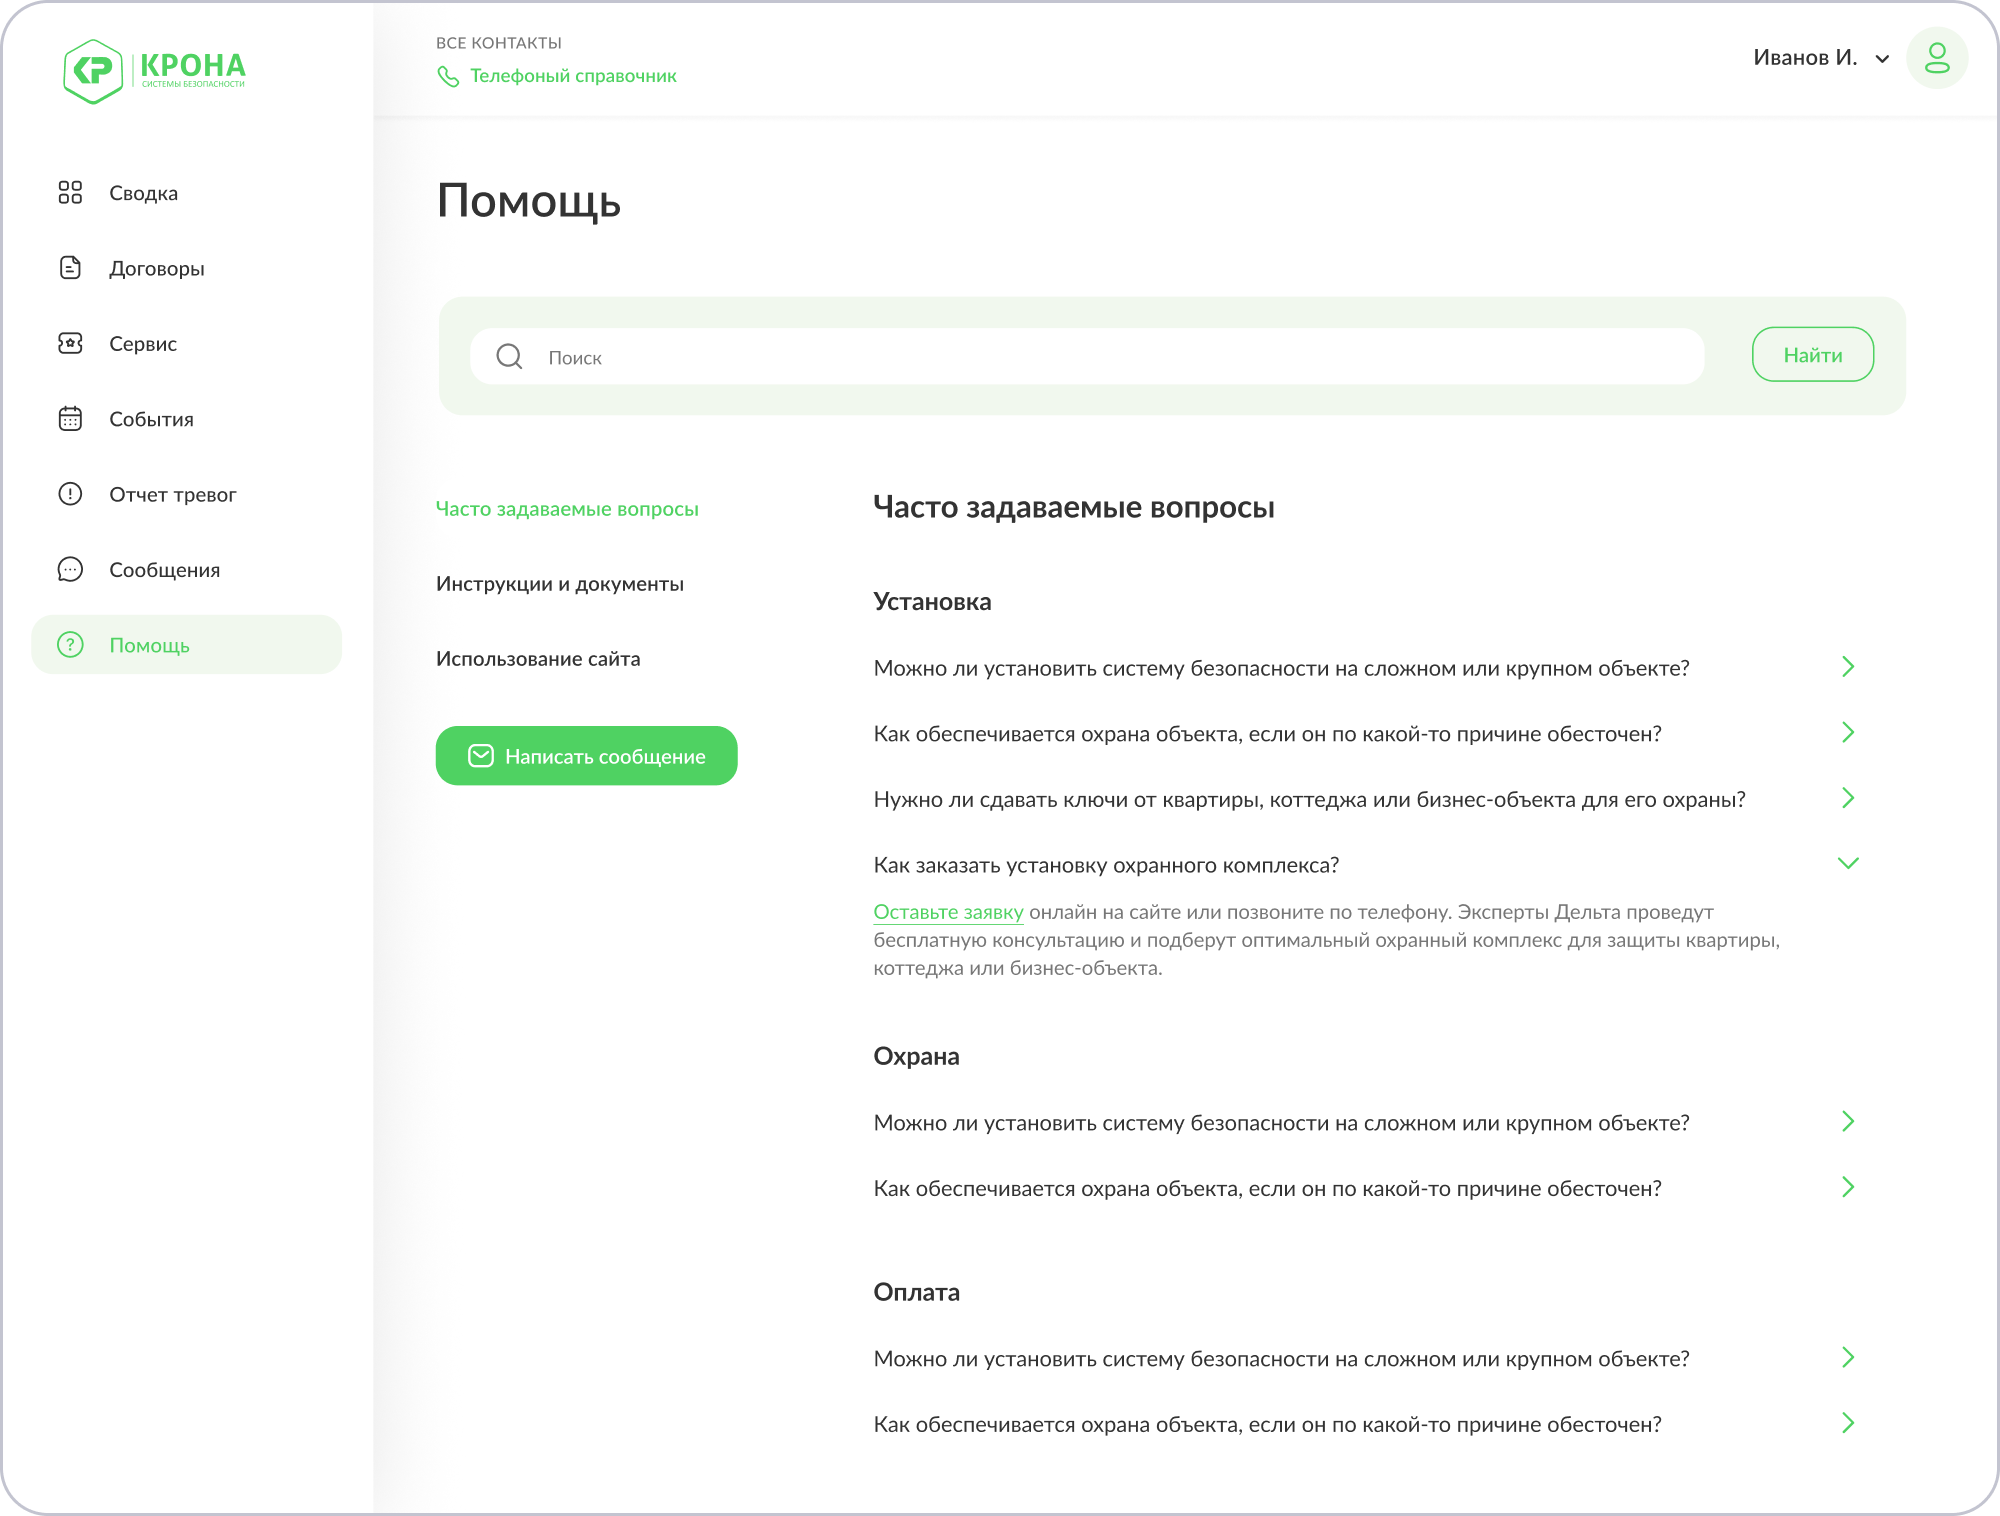Switch to Использование сайта section
The width and height of the screenshot is (2000, 1516).
pyautogui.click(x=538, y=659)
